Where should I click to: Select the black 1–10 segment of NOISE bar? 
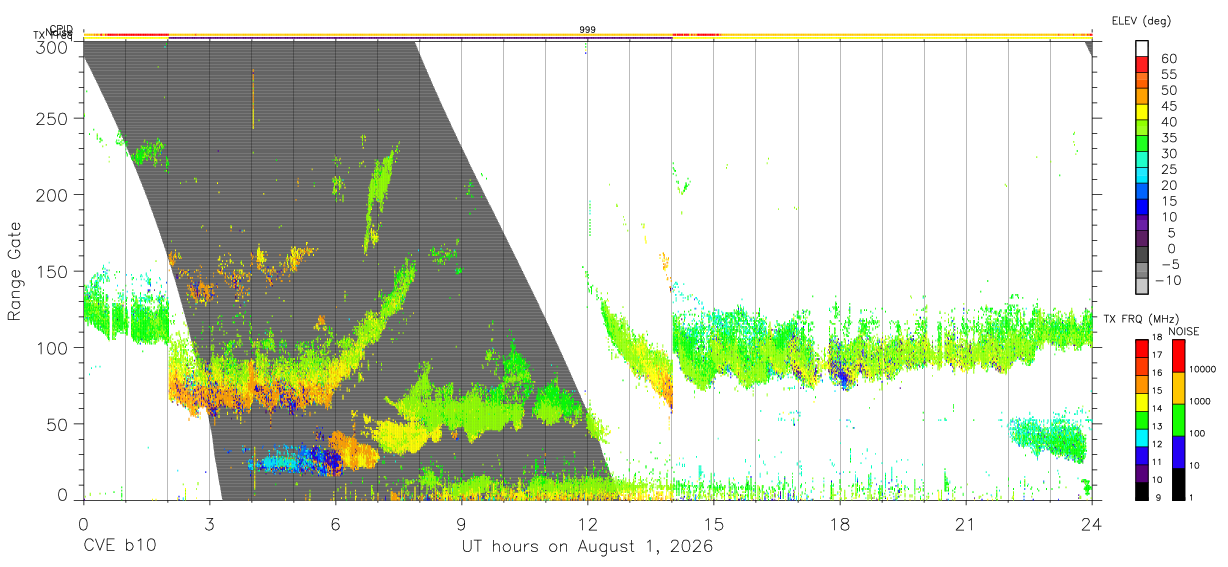click(1178, 483)
